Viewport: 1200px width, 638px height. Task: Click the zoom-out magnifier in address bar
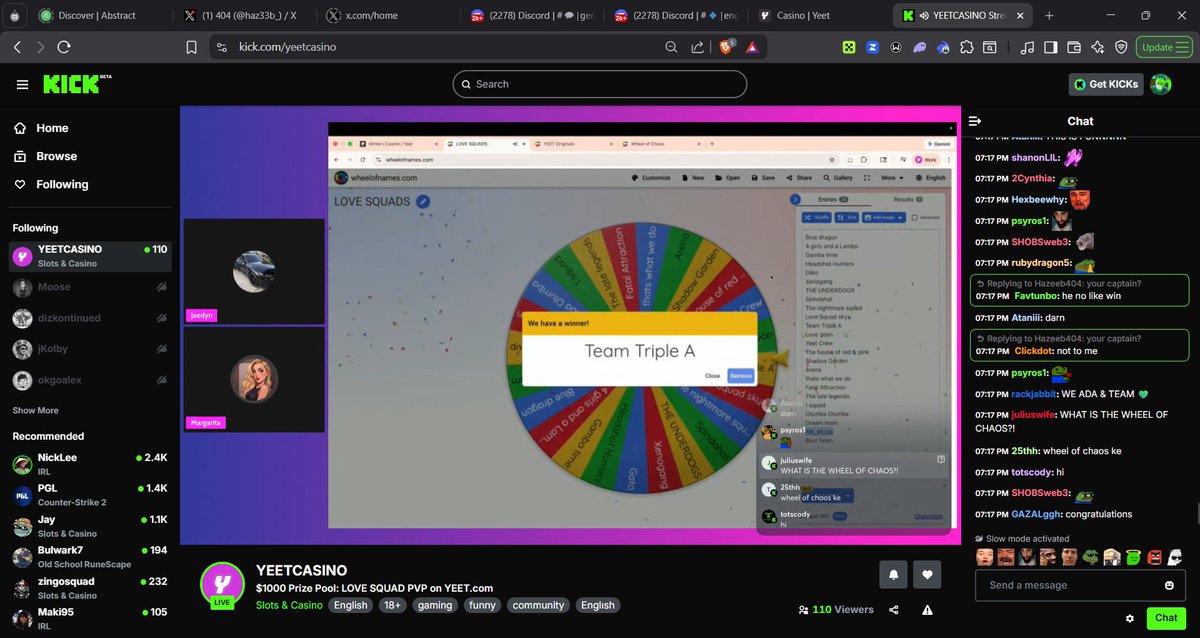(x=672, y=47)
